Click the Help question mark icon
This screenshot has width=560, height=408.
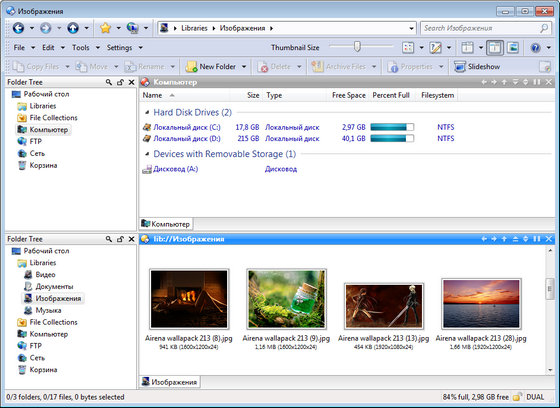[x=535, y=48]
